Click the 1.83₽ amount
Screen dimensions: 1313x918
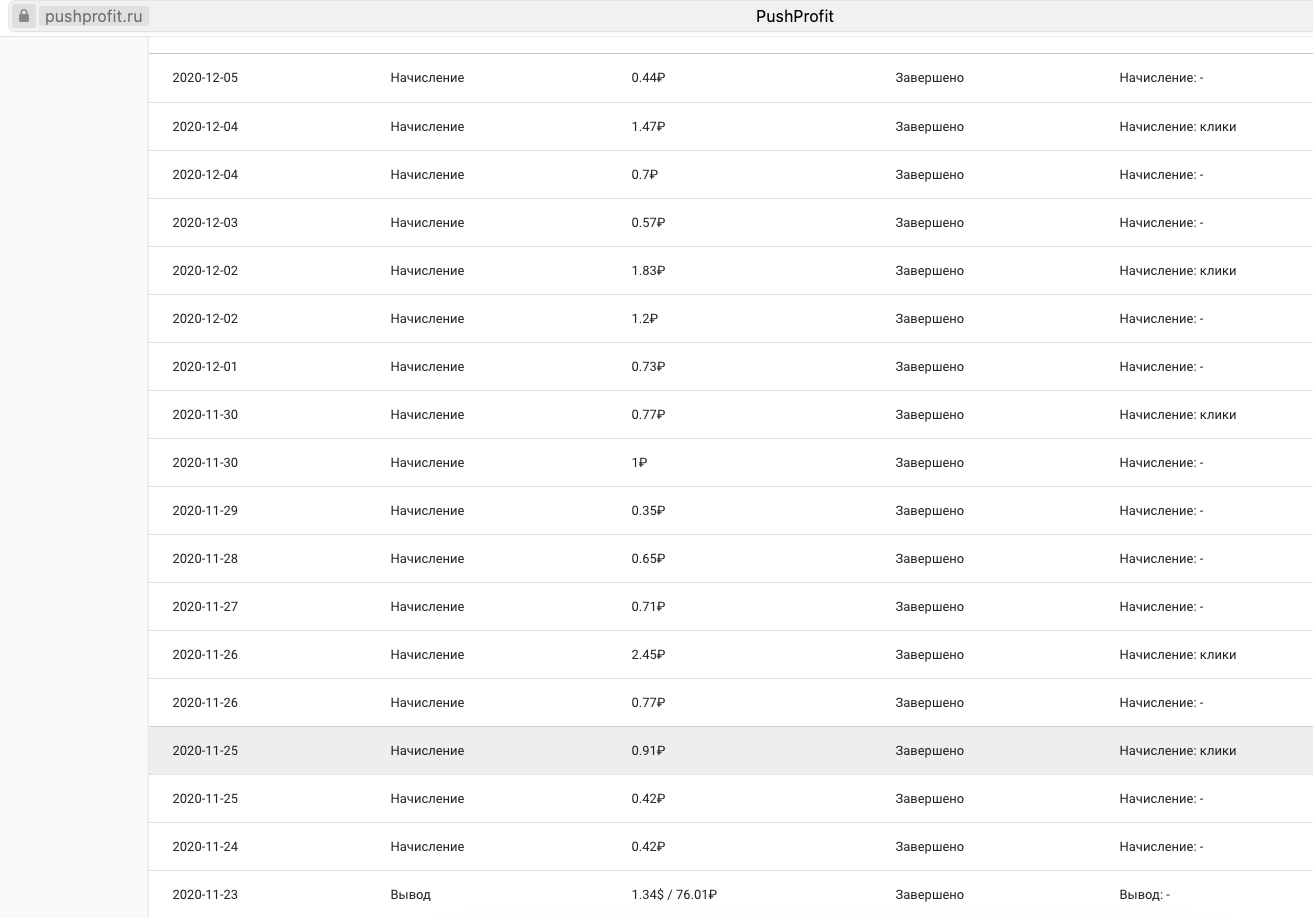648,271
